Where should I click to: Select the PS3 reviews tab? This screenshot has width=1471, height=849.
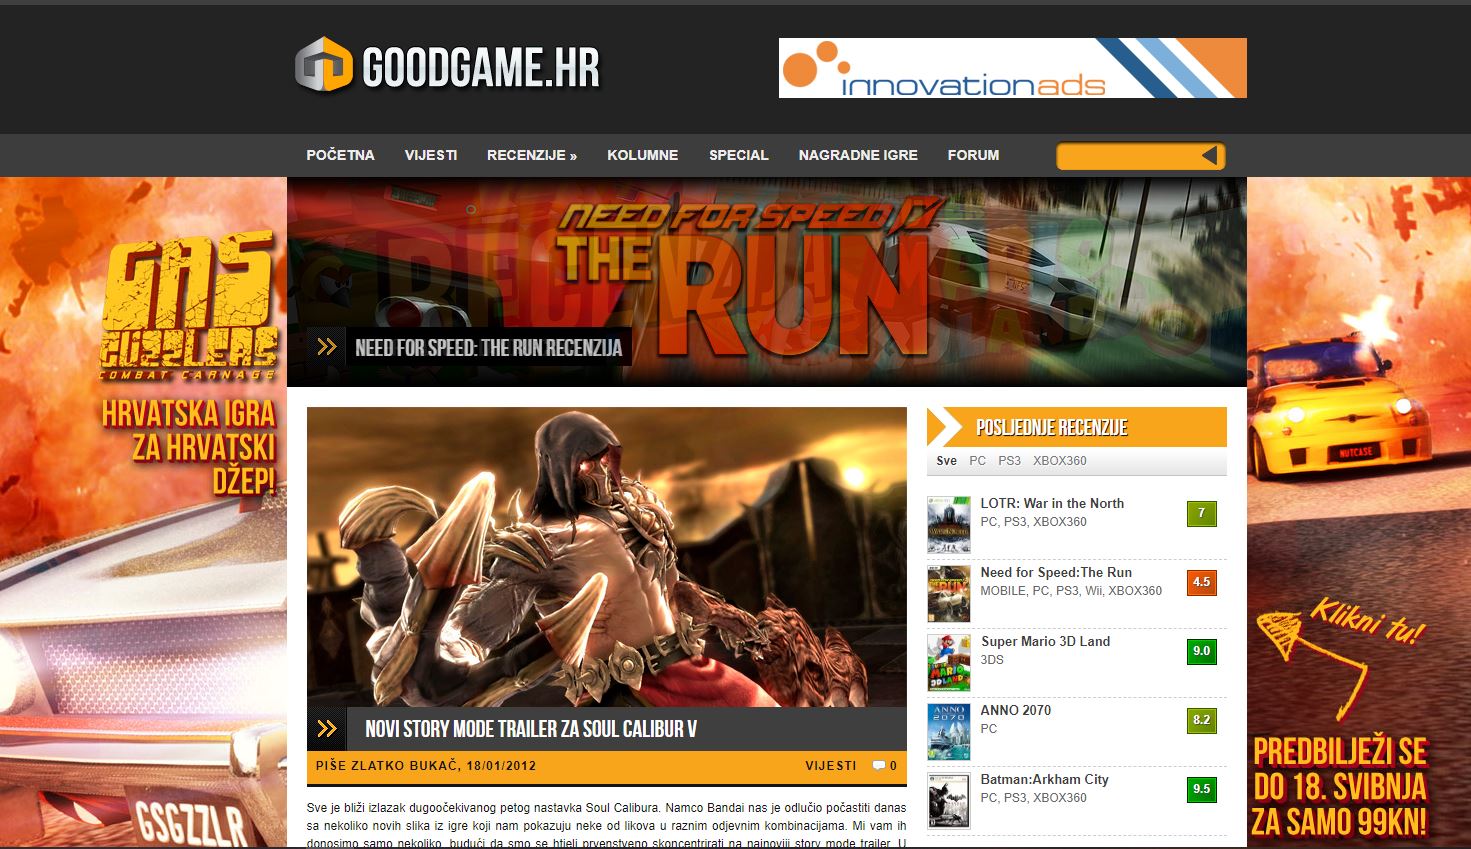[x=1010, y=461]
